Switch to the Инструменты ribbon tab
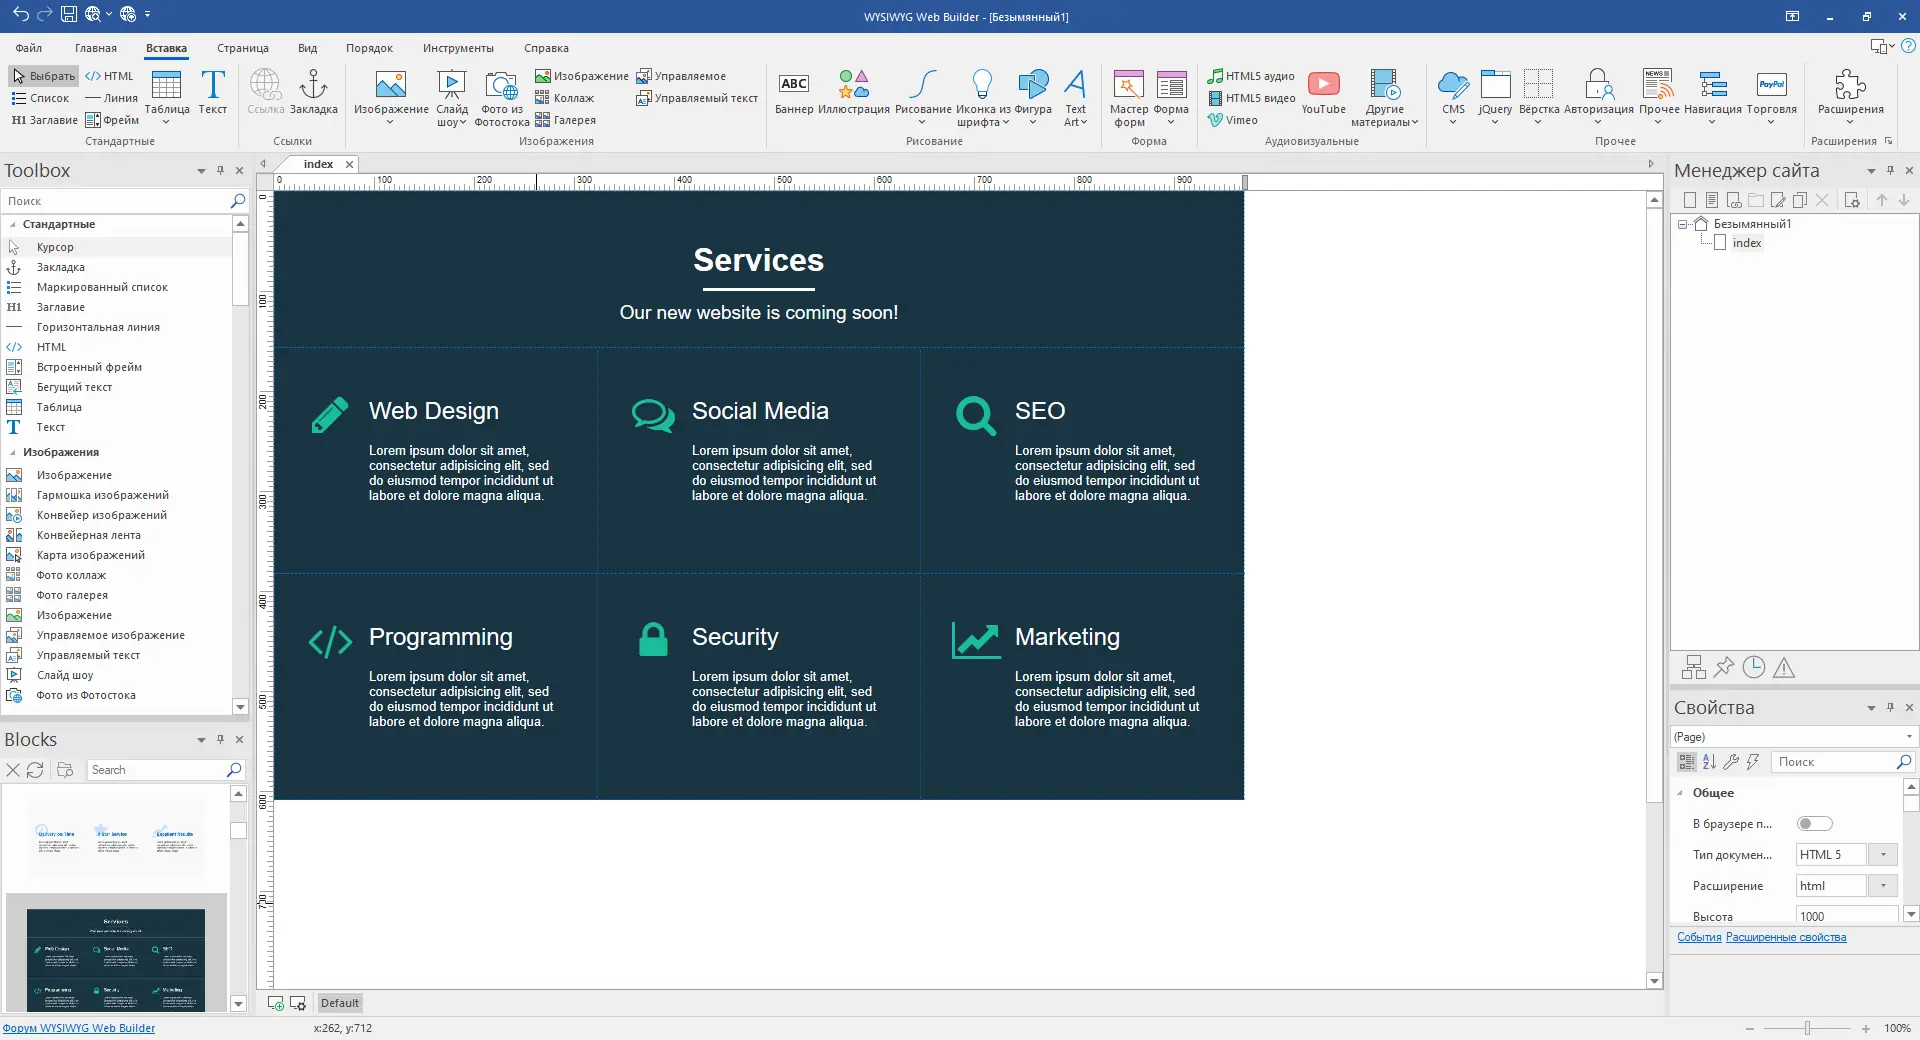Image resolution: width=1920 pixels, height=1040 pixels. [x=458, y=48]
